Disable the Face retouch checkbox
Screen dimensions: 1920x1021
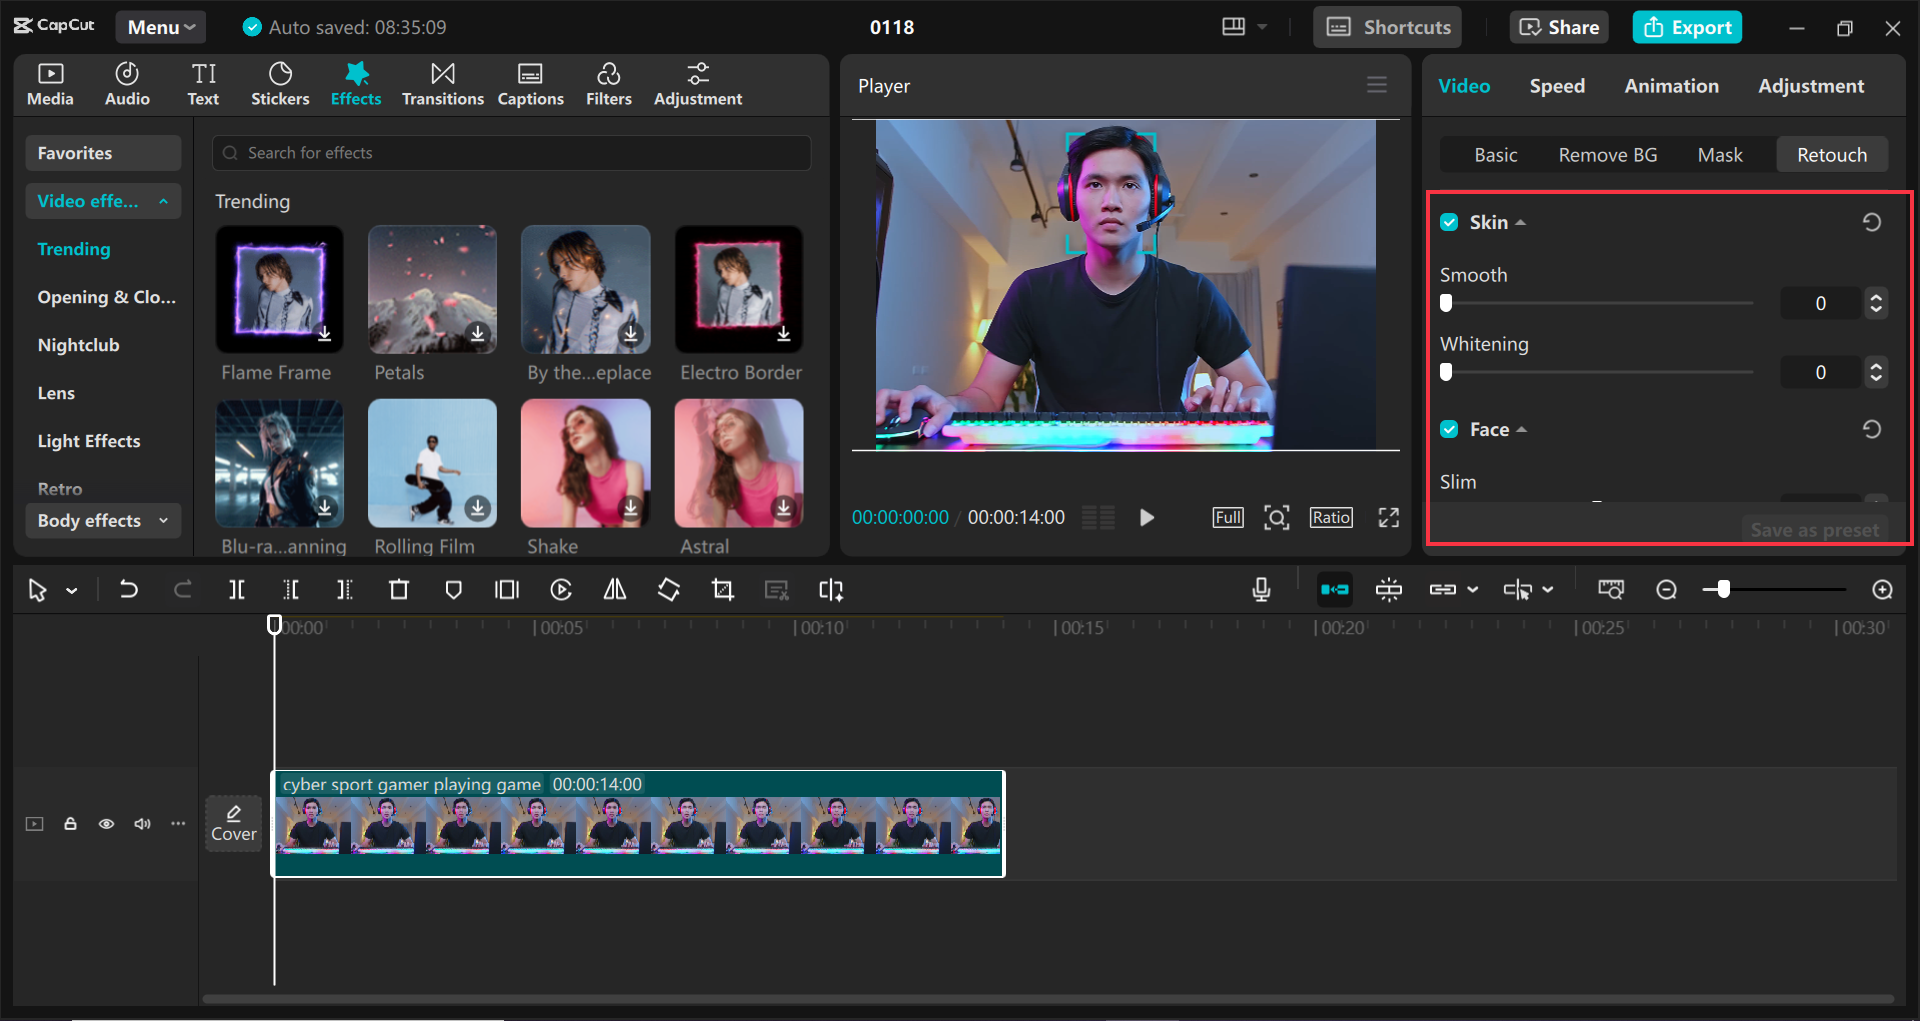(x=1449, y=429)
